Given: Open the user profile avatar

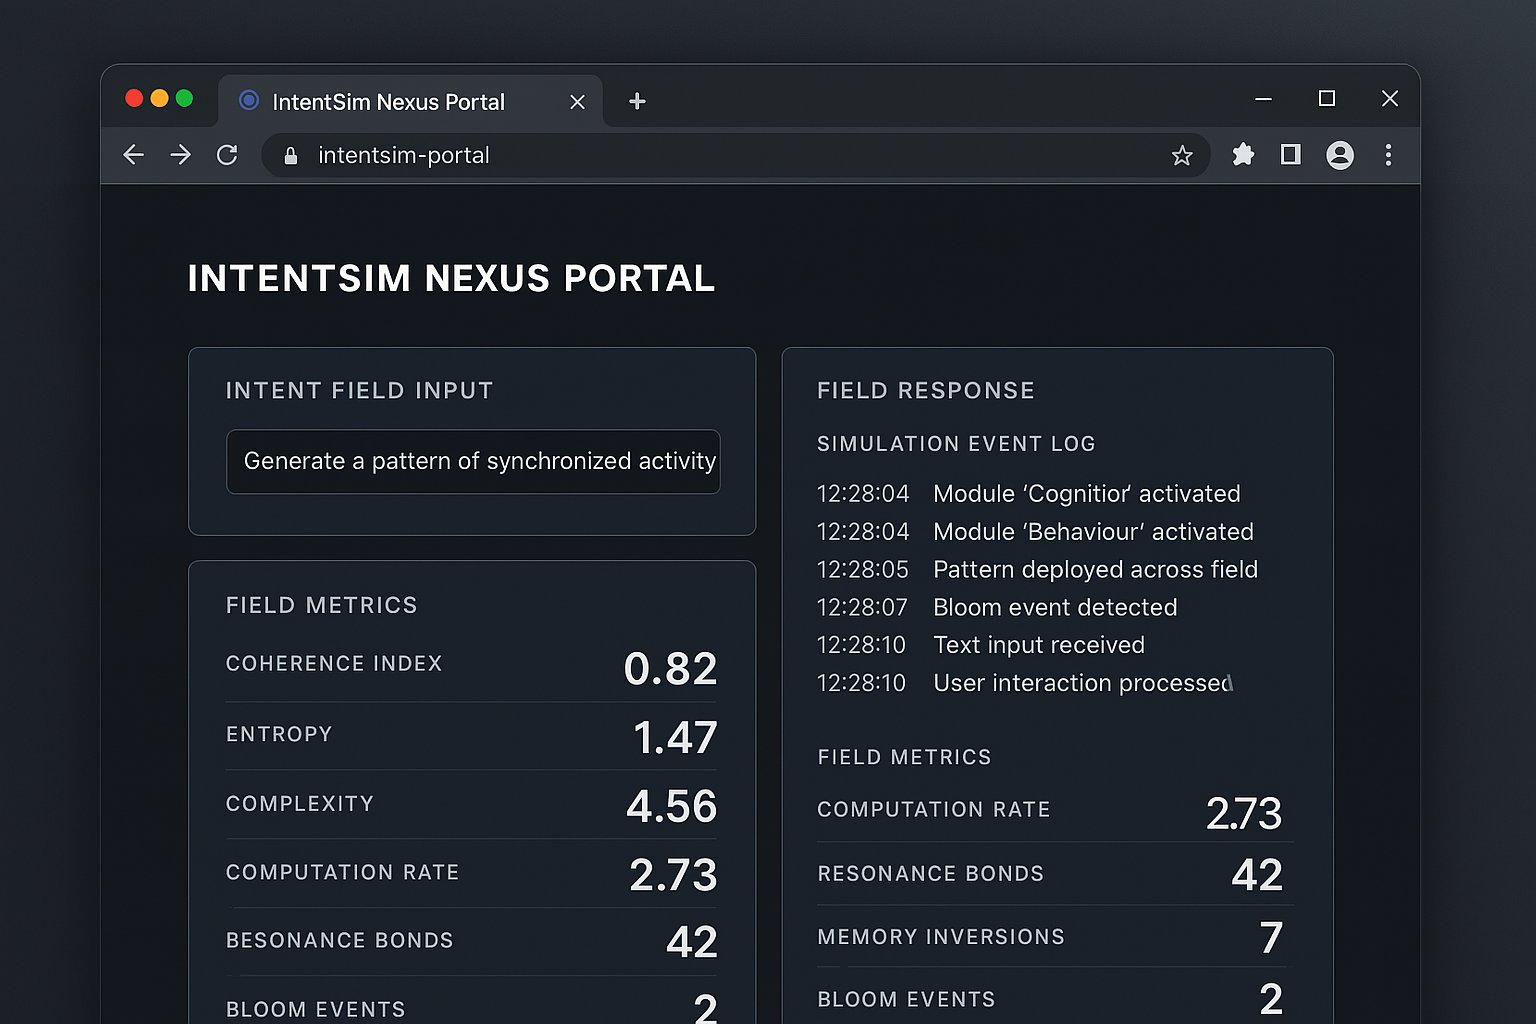Looking at the screenshot, I should 1340,155.
